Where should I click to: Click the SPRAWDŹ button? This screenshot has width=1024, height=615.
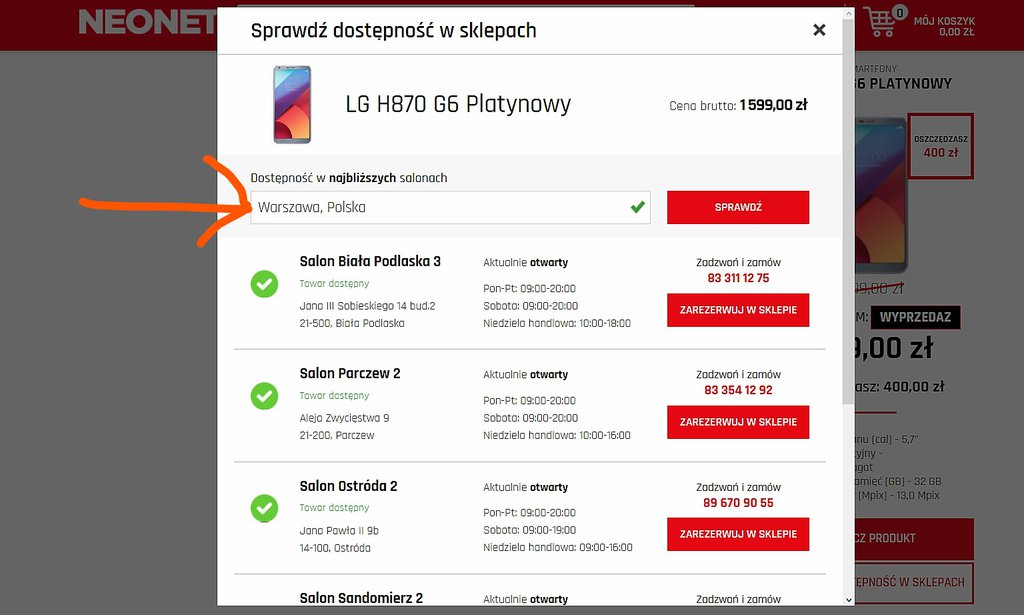pos(738,208)
